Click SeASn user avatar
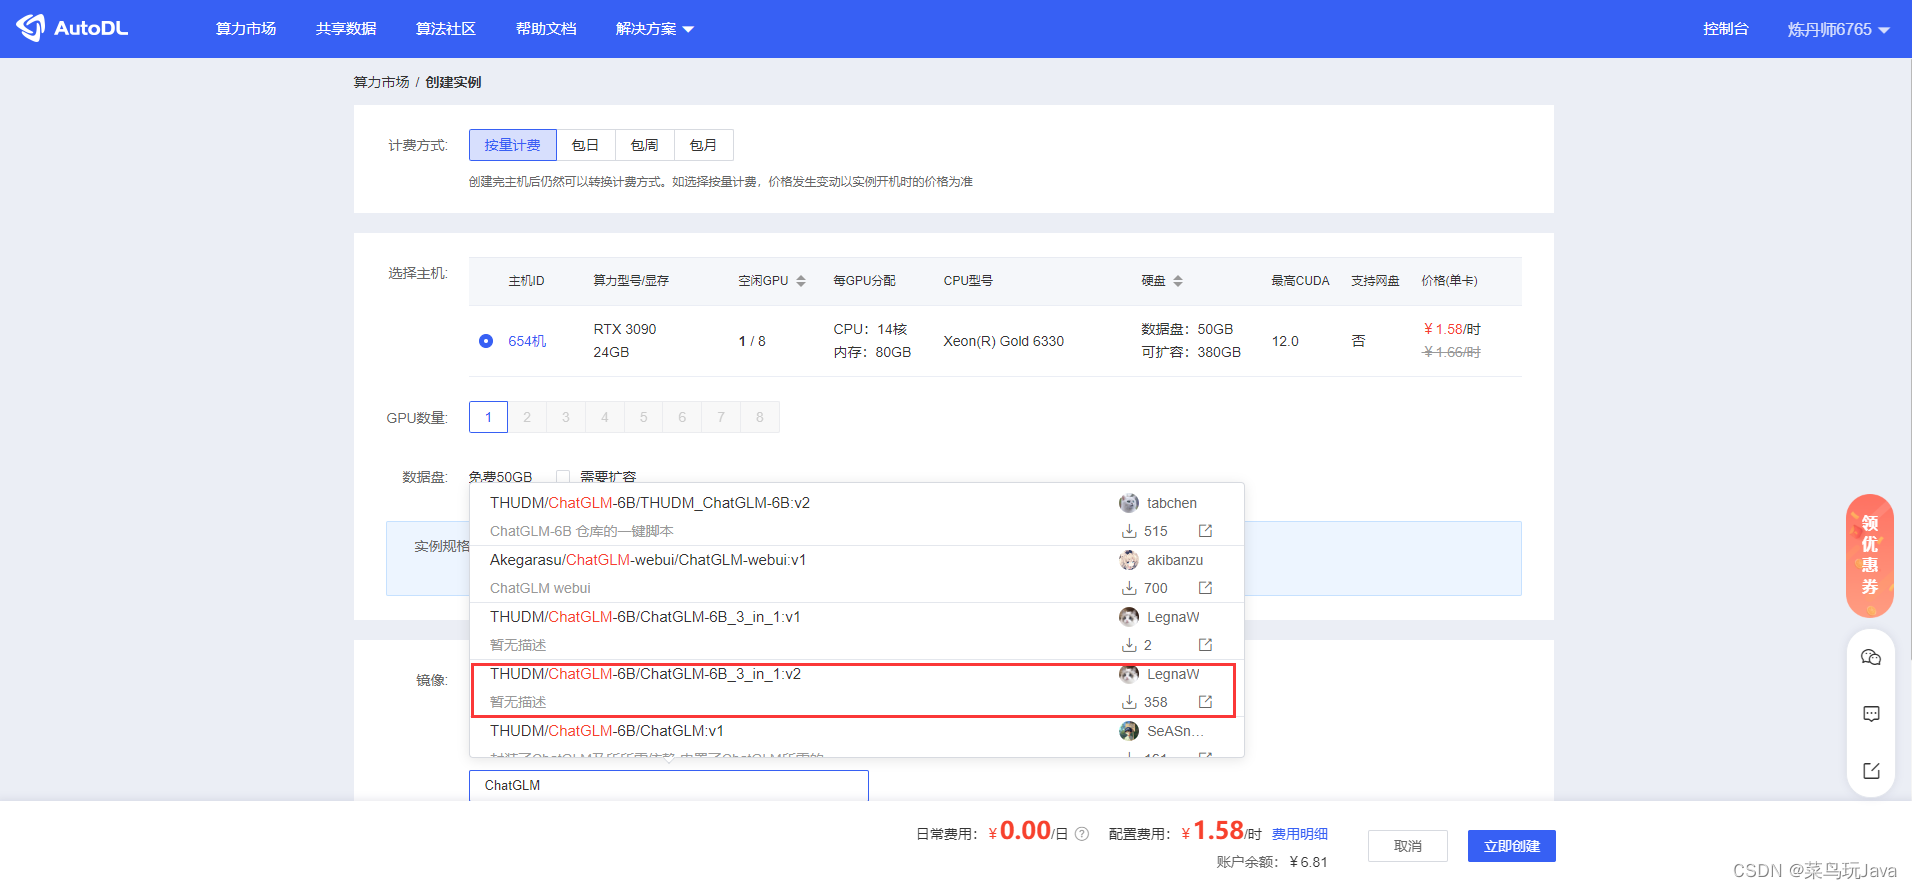 coord(1129,731)
